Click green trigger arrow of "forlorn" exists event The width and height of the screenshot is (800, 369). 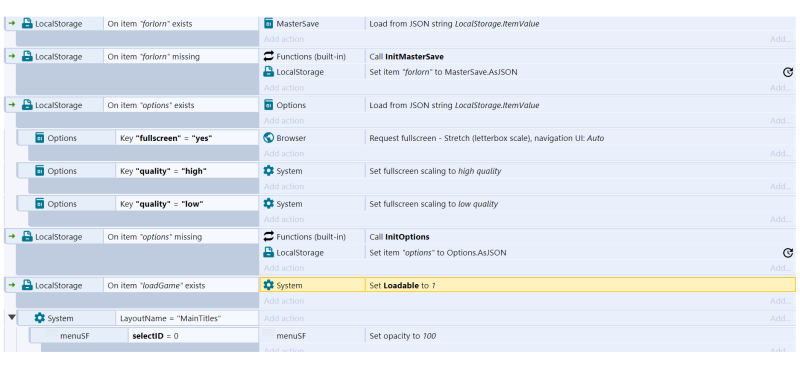(x=12, y=23)
